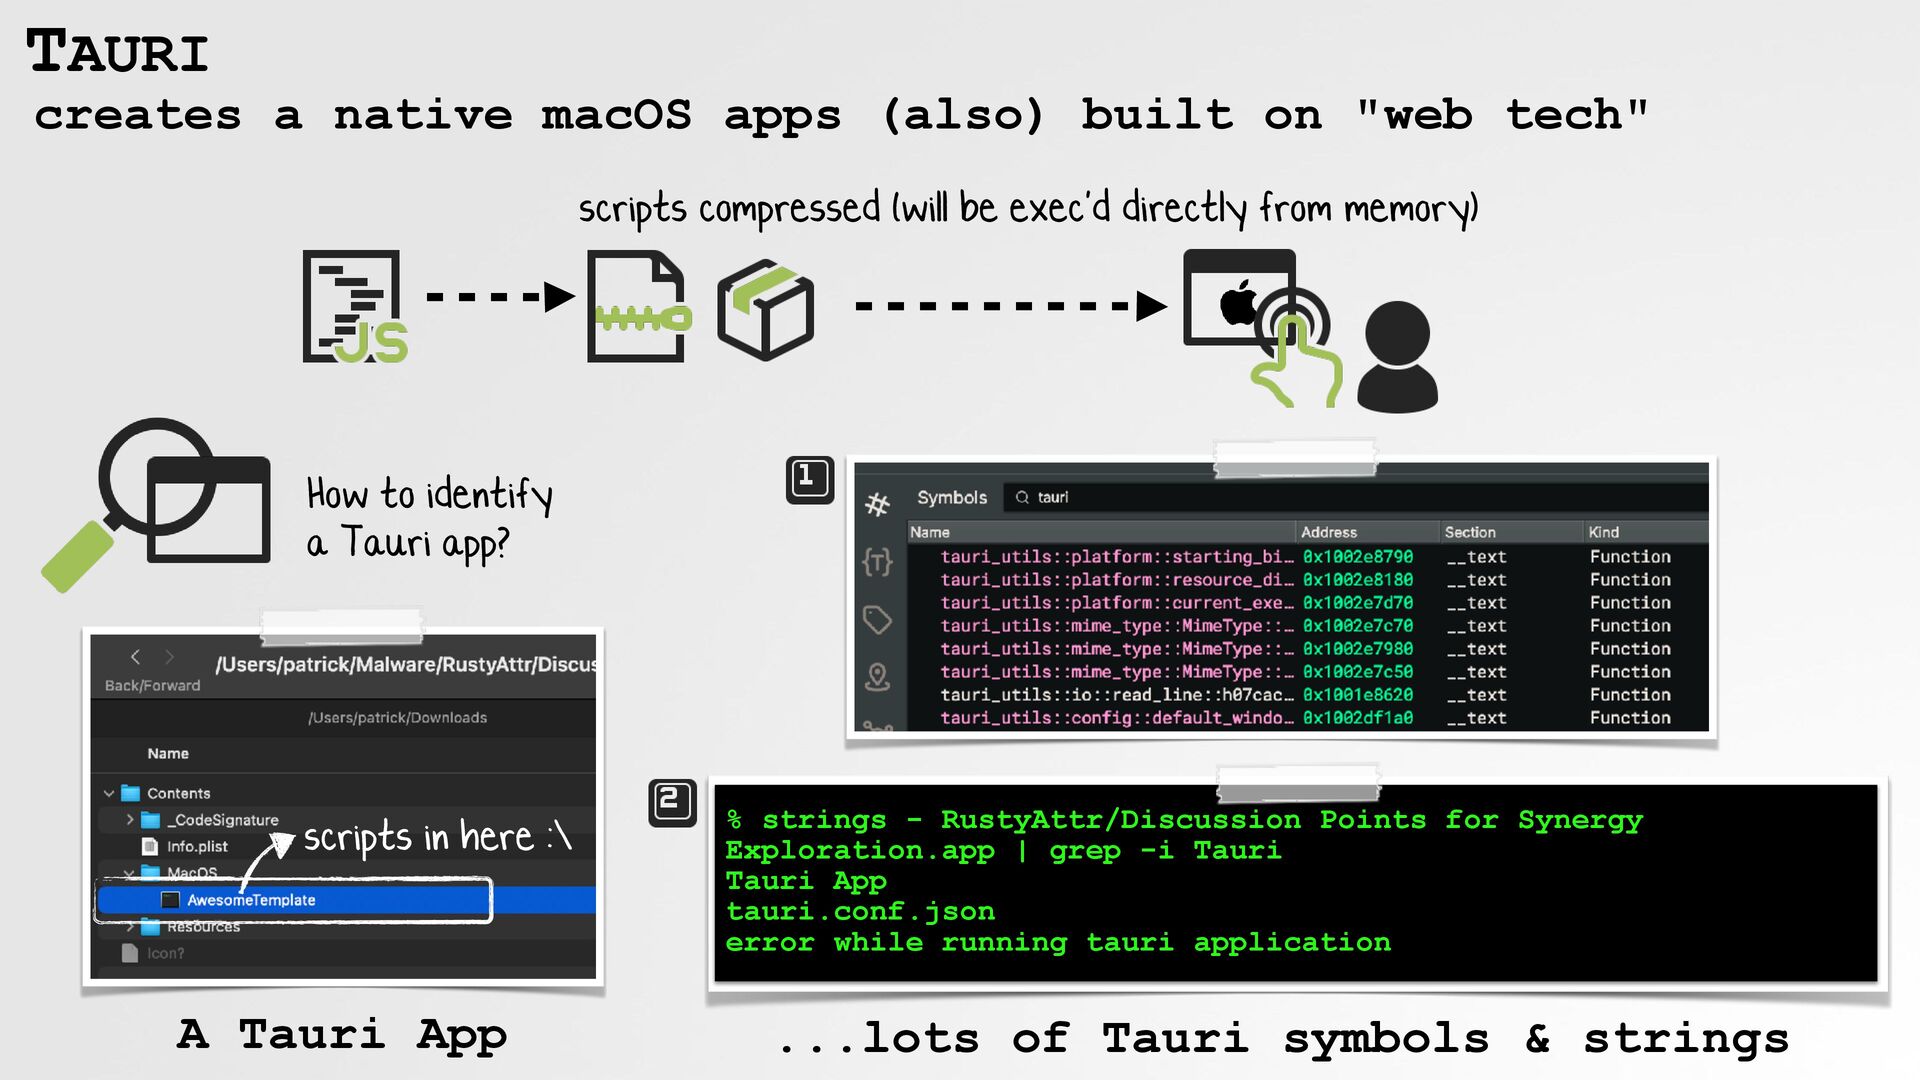Expand the Resources folder chevron

click(x=130, y=926)
